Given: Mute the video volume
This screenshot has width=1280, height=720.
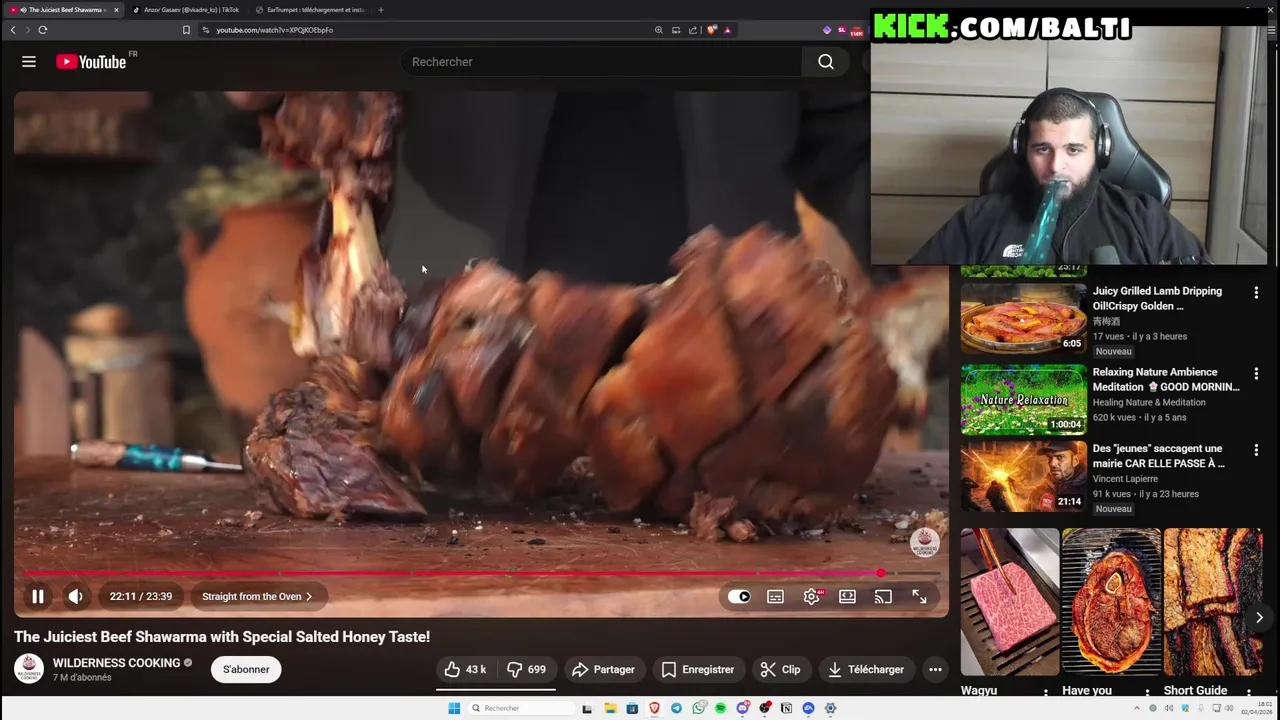Looking at the screenshot, I should (x=75, y=596).
